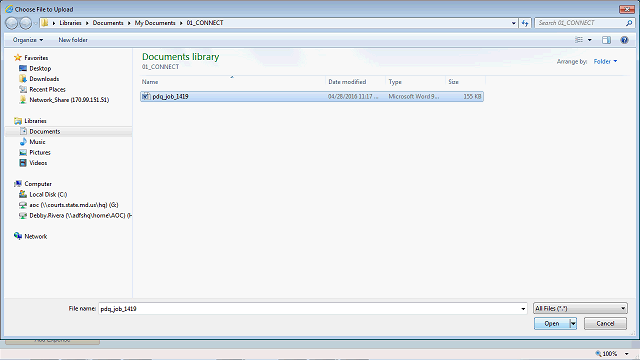Close the Choose File to Upload dialog

626,9
